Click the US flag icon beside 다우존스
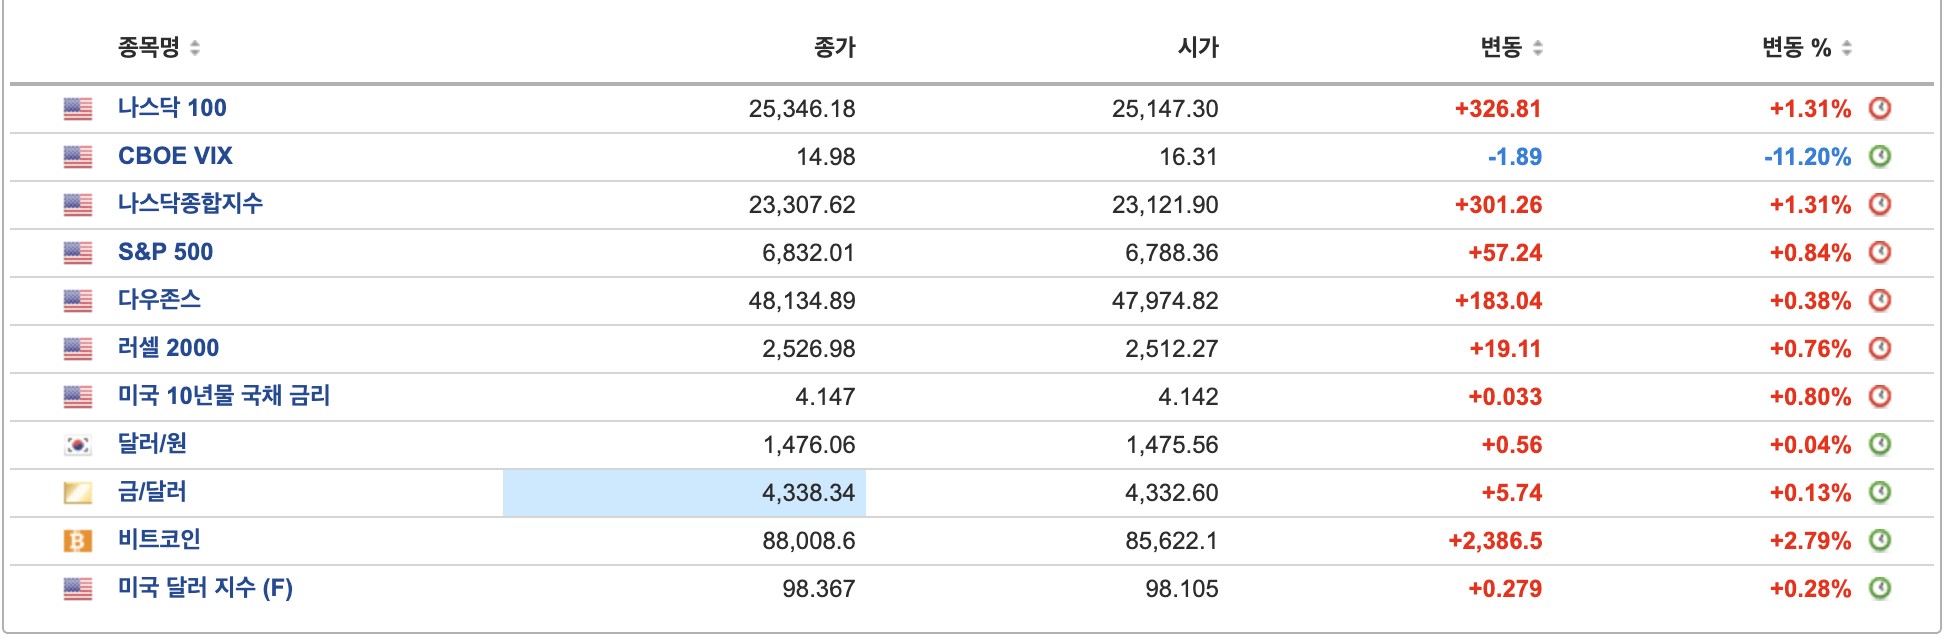This screenshot has width=1960, height=642. click(78, 301)
